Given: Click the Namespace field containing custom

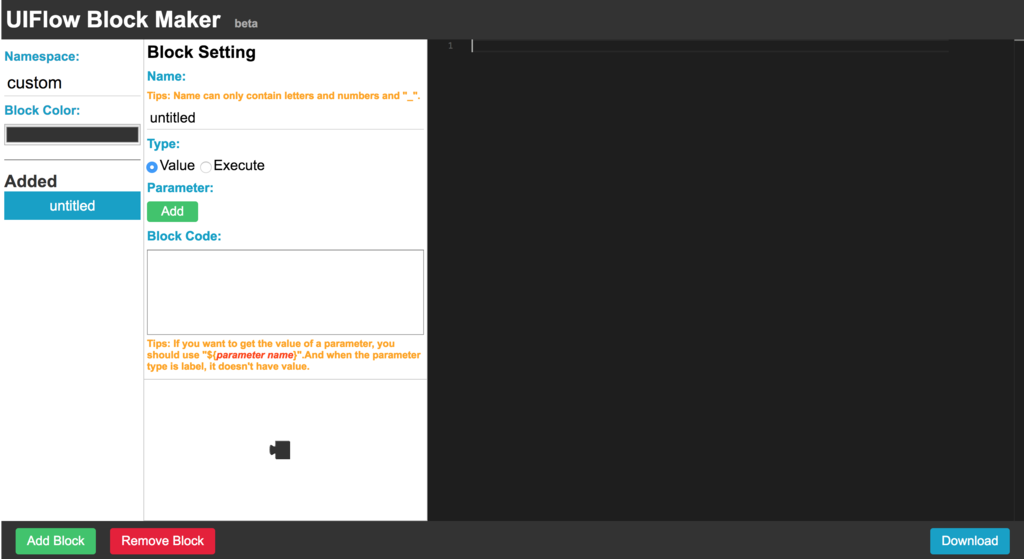Looking at the screenshot, I should point(72,83).
